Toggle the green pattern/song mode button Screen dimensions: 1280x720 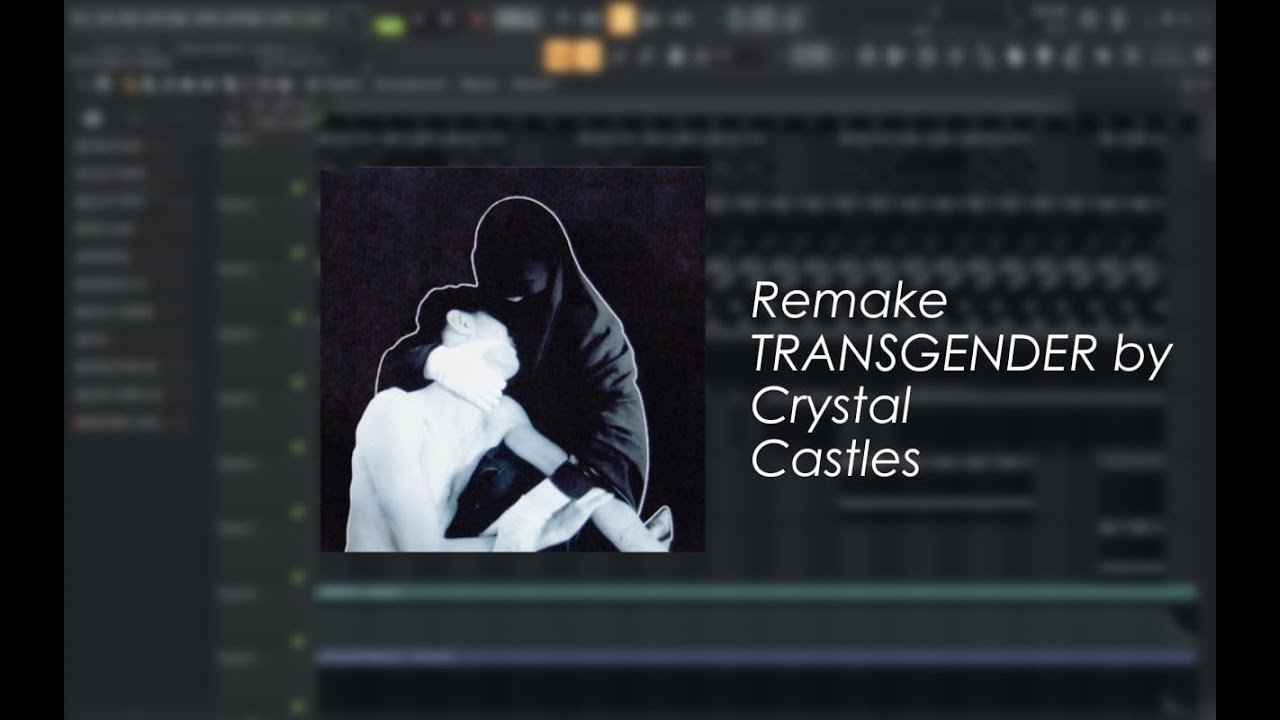point(390,24)
